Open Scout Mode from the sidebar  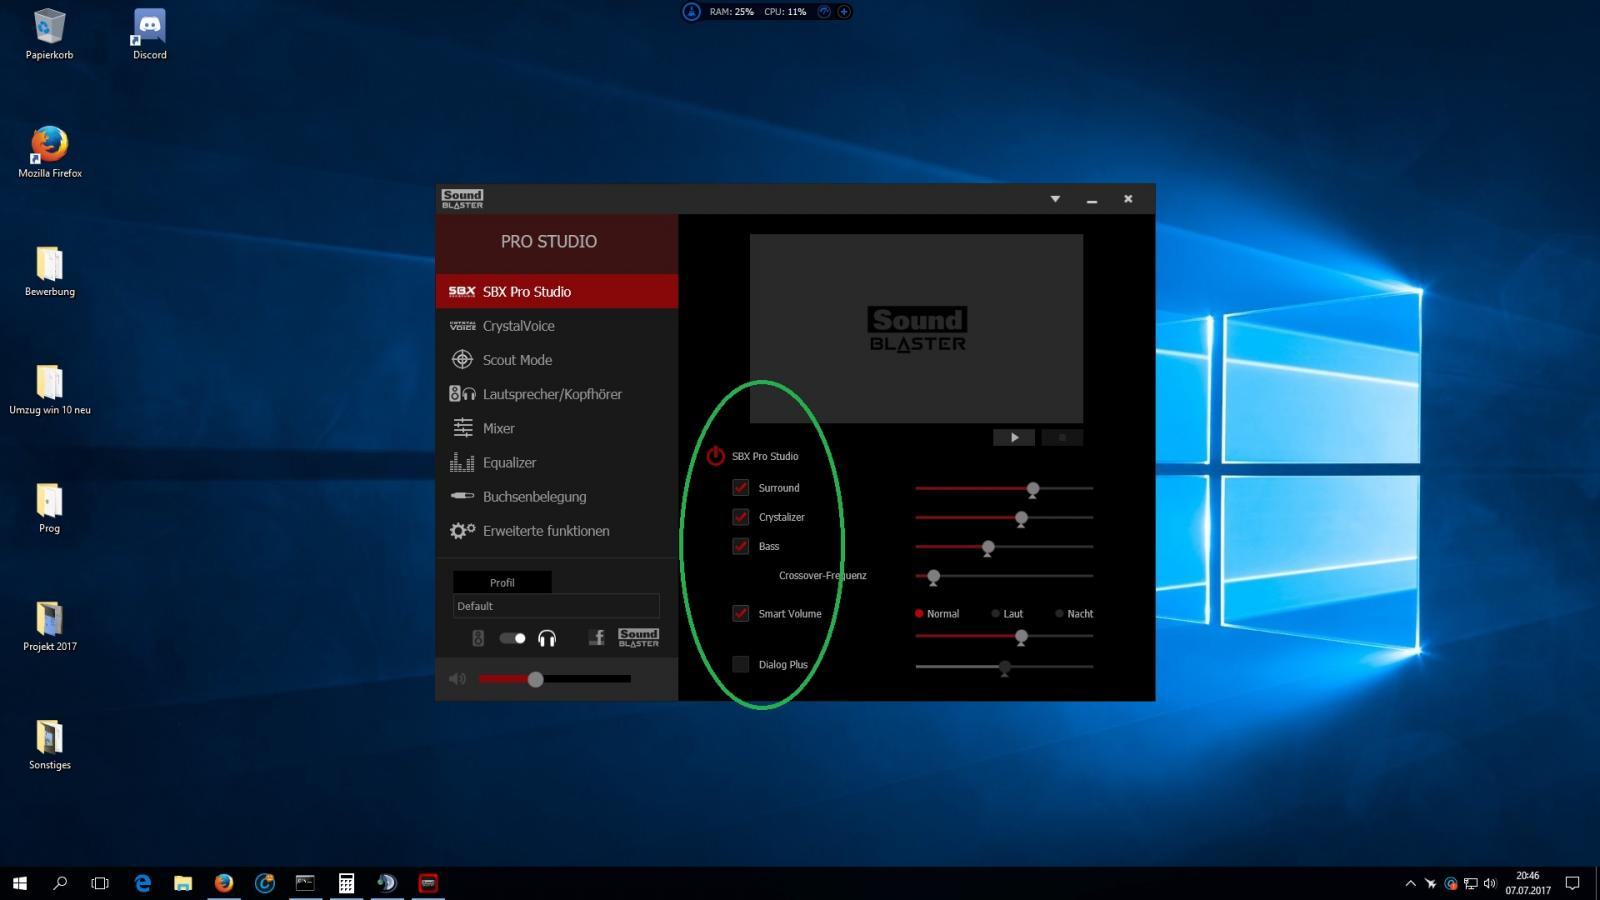pyautogui.click(x=557, y=360)
